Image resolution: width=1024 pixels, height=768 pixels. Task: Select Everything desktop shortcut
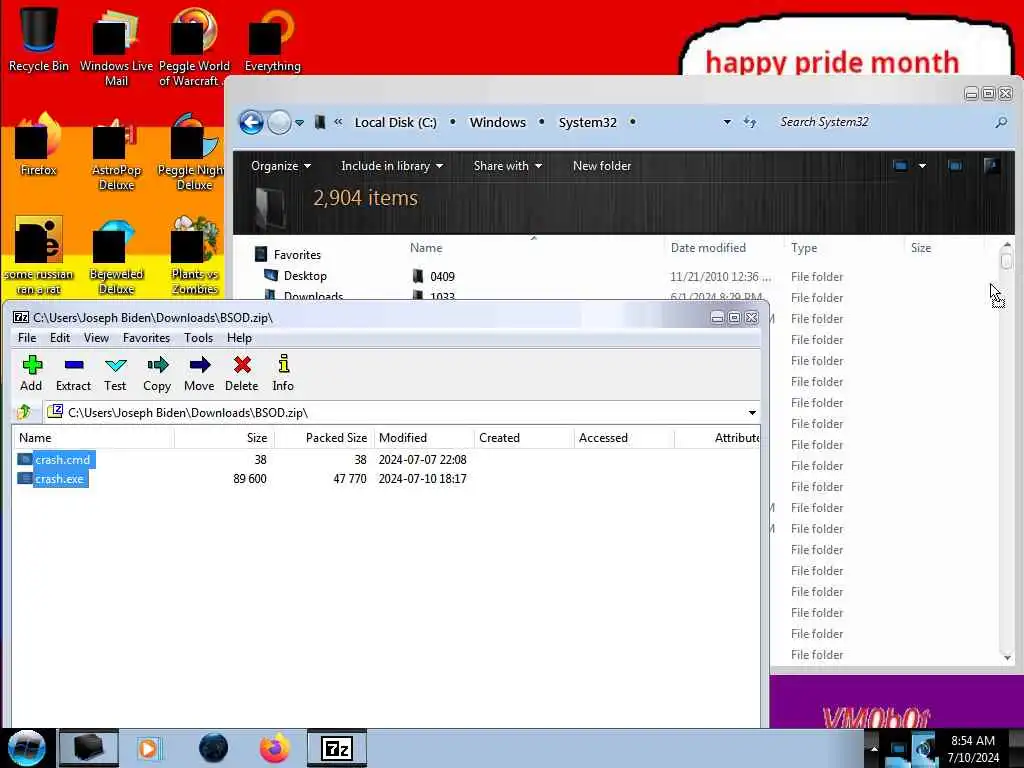pos(272,40)
